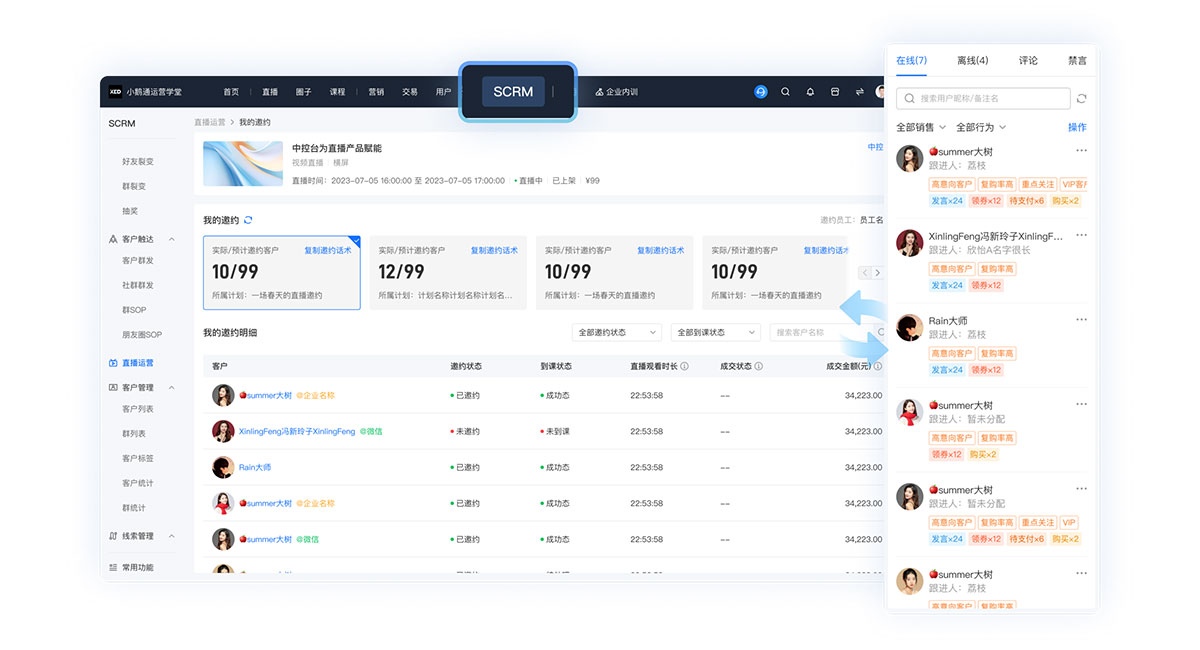Click refresh icon next to 我的邀约
Image resolution: width=1200 pixels, height=650 pixels.
(x=248, y=220)
